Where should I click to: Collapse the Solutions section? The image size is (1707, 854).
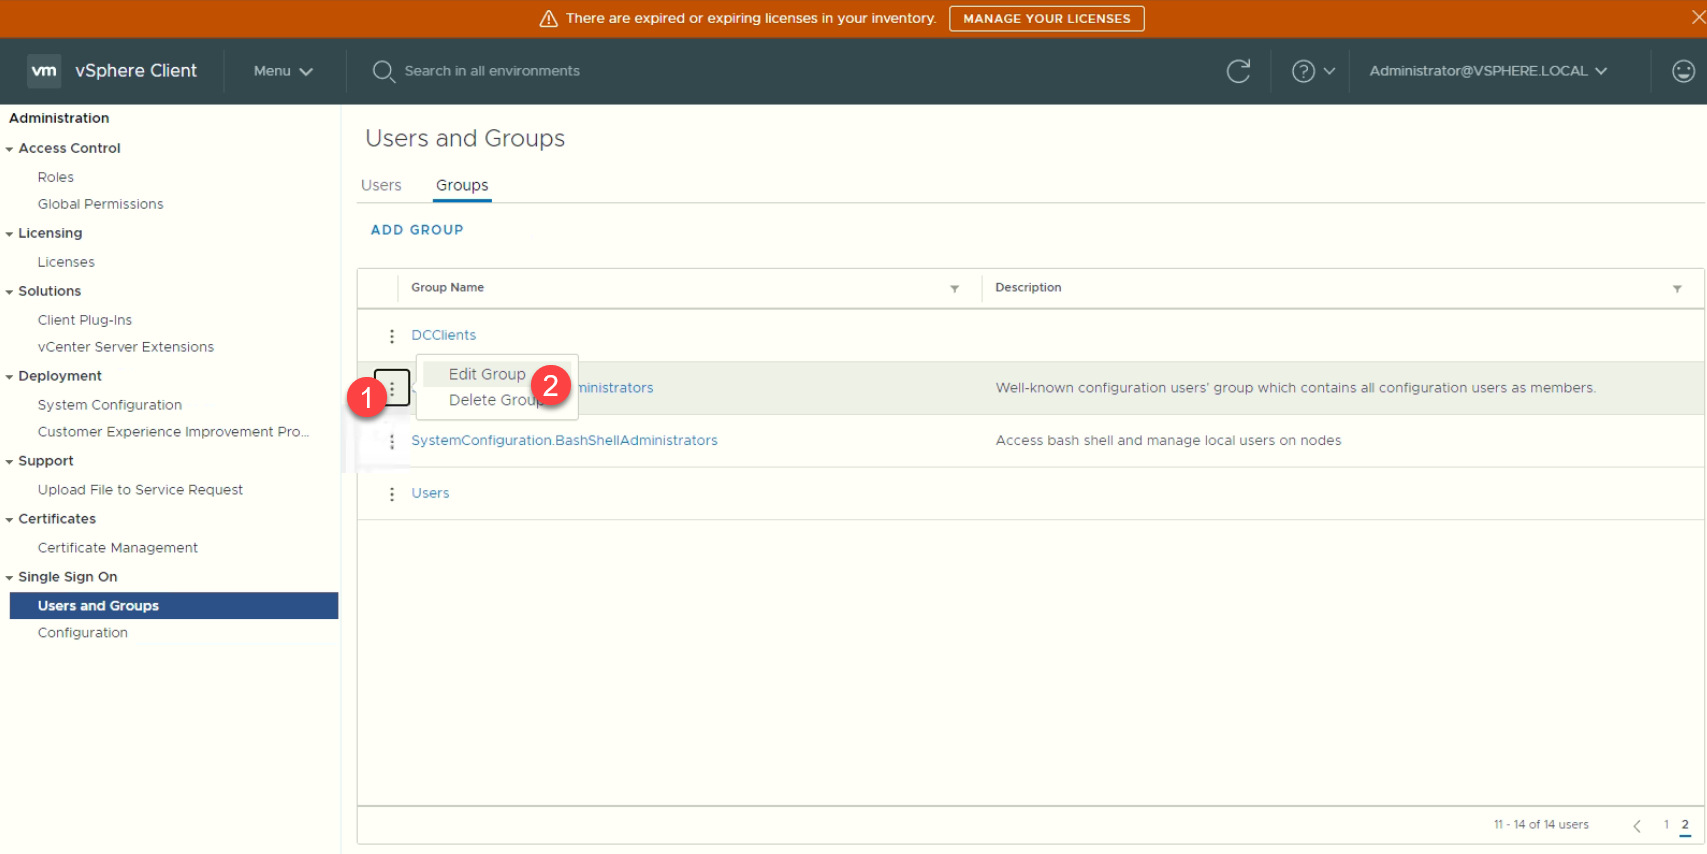10,292
